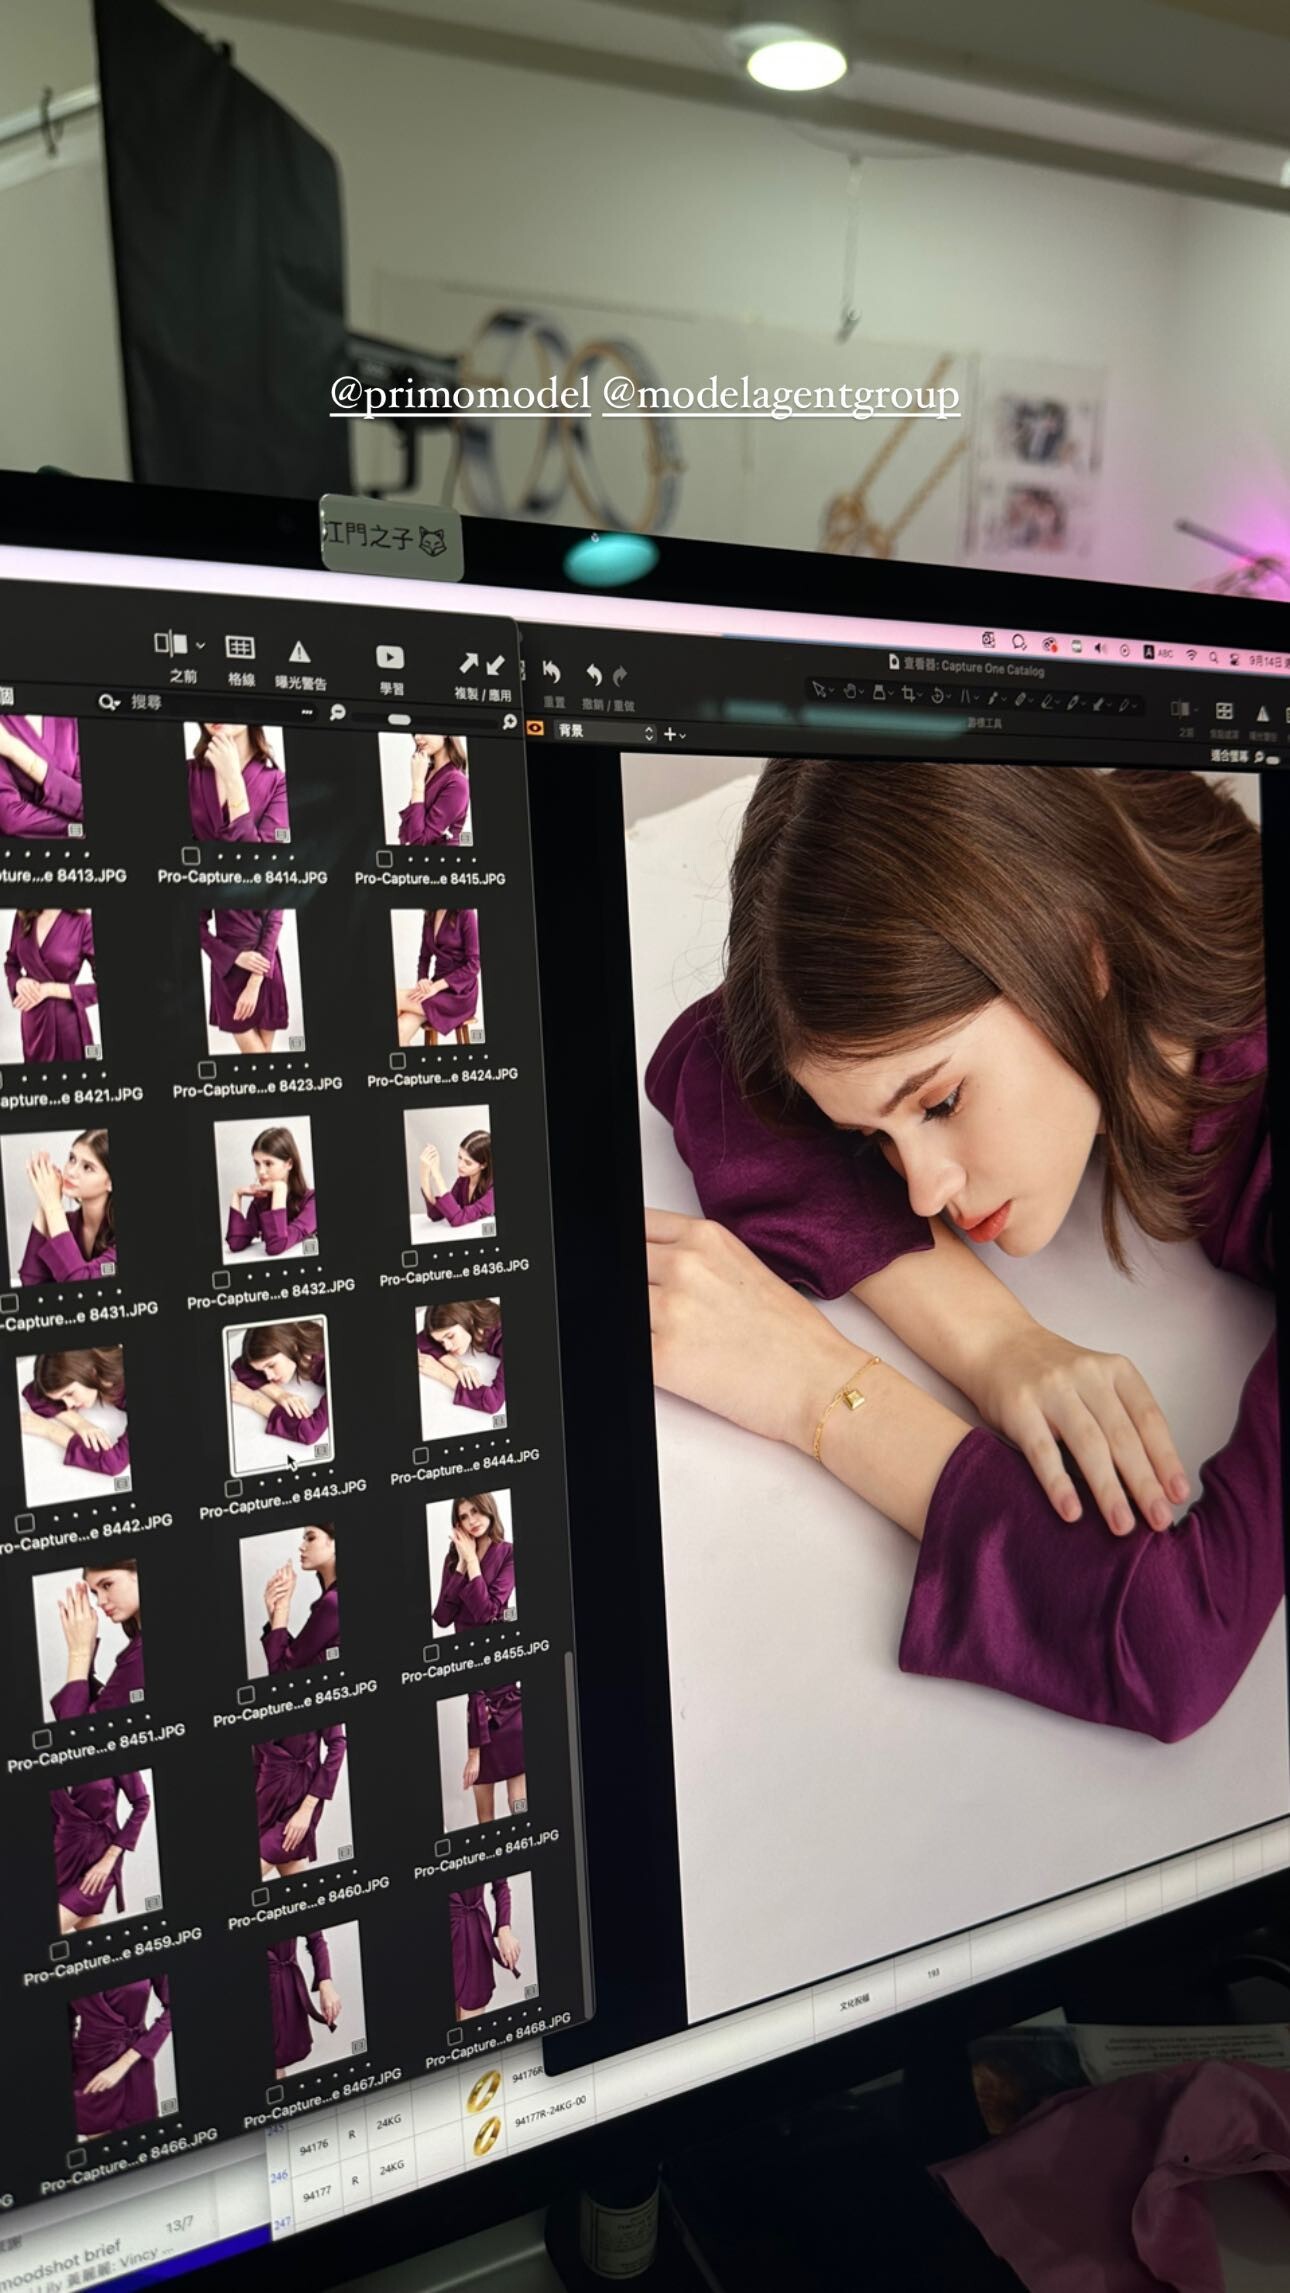Click the Grid view icon in viewer toolbar
Screen dimensions: 1290x2293
pyautogui.click(x=1224, y=711)
